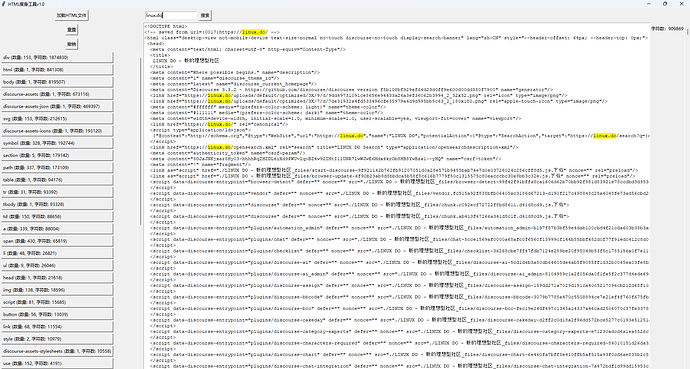690x369 pixels.
Task: Select the table tag button
Action: (x=57, y=180)
